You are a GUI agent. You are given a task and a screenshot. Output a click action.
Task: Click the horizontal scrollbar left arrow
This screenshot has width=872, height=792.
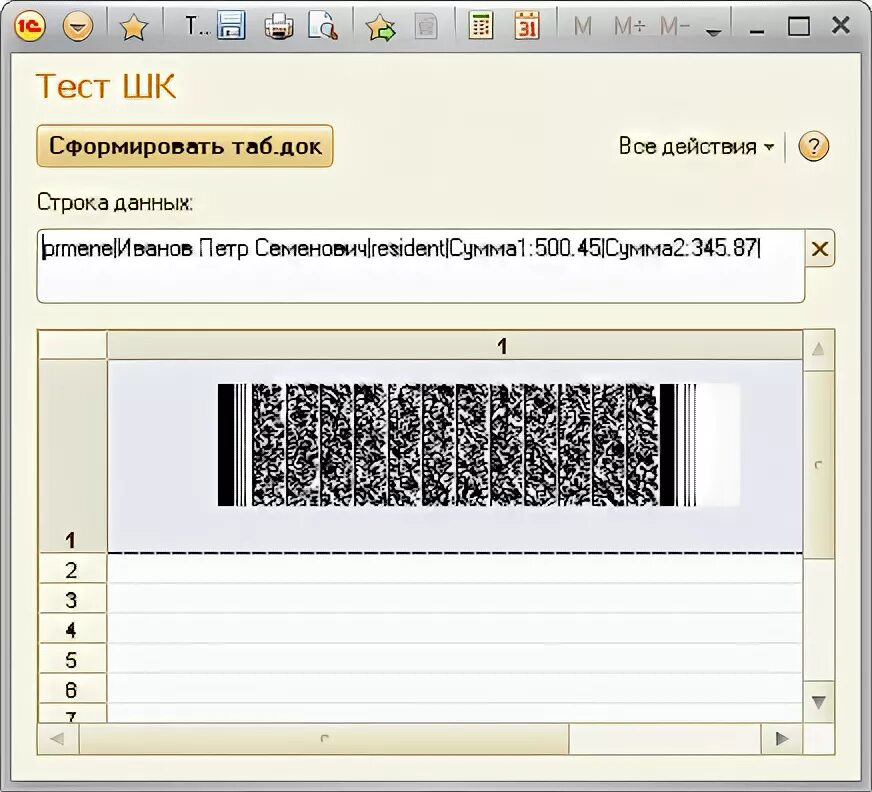[x=57, y=739]
